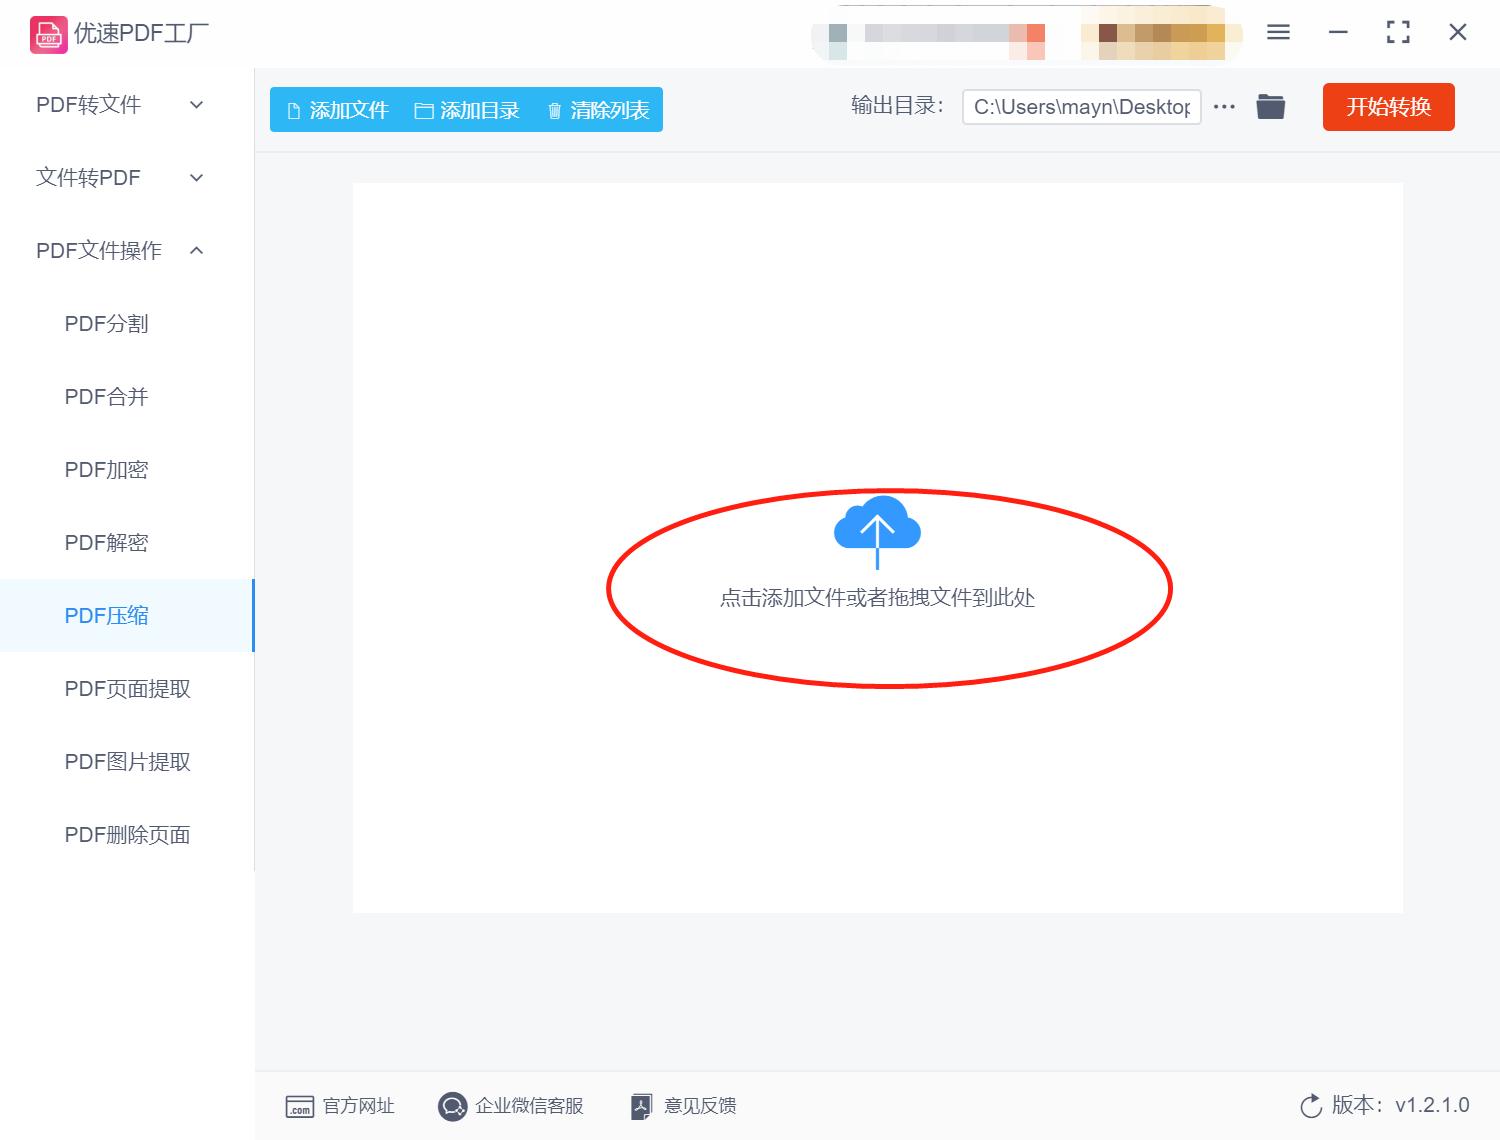
Task: Open the hamburger menu at top right
Action: [x=1277, y=32]
